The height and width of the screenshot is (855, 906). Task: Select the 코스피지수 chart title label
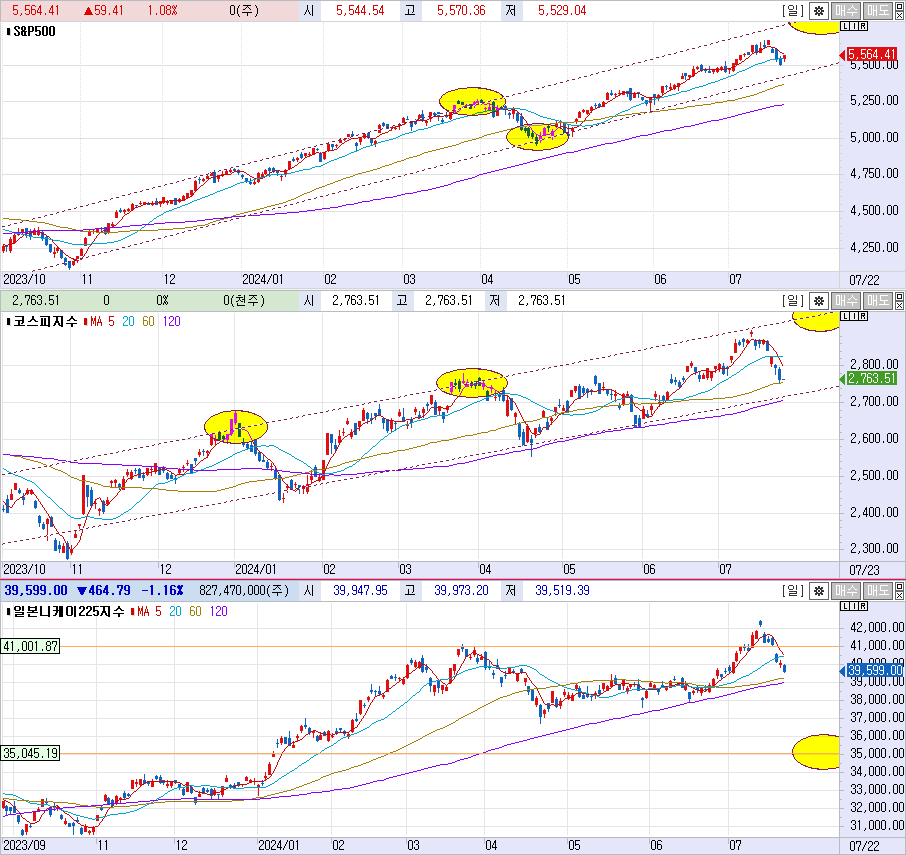tap(45, 321)
